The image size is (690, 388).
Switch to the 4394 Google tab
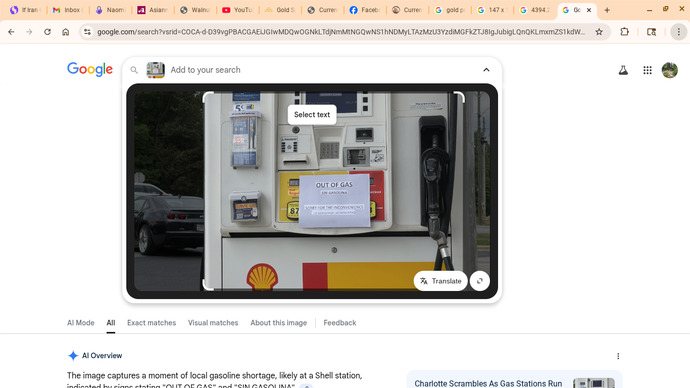[x=534, y=10]
